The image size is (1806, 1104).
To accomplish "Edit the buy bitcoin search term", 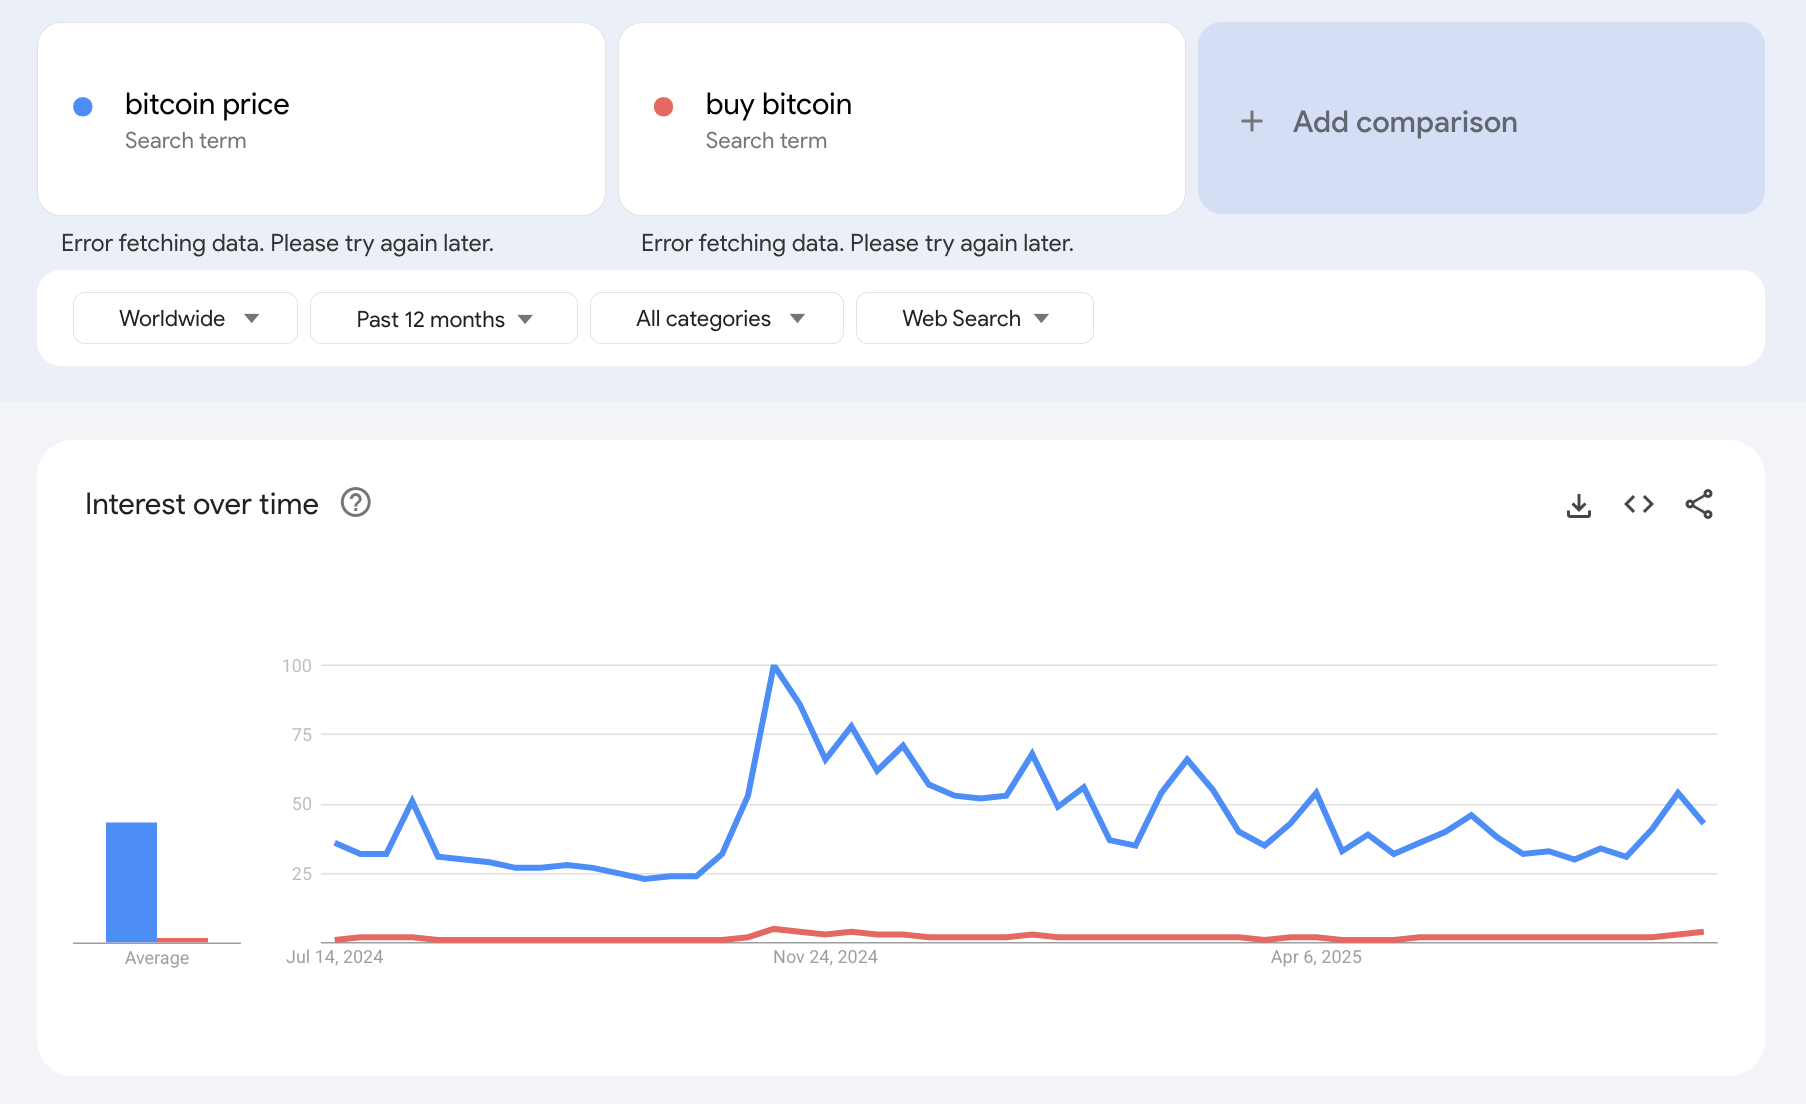I will click(x=778, y=105).
